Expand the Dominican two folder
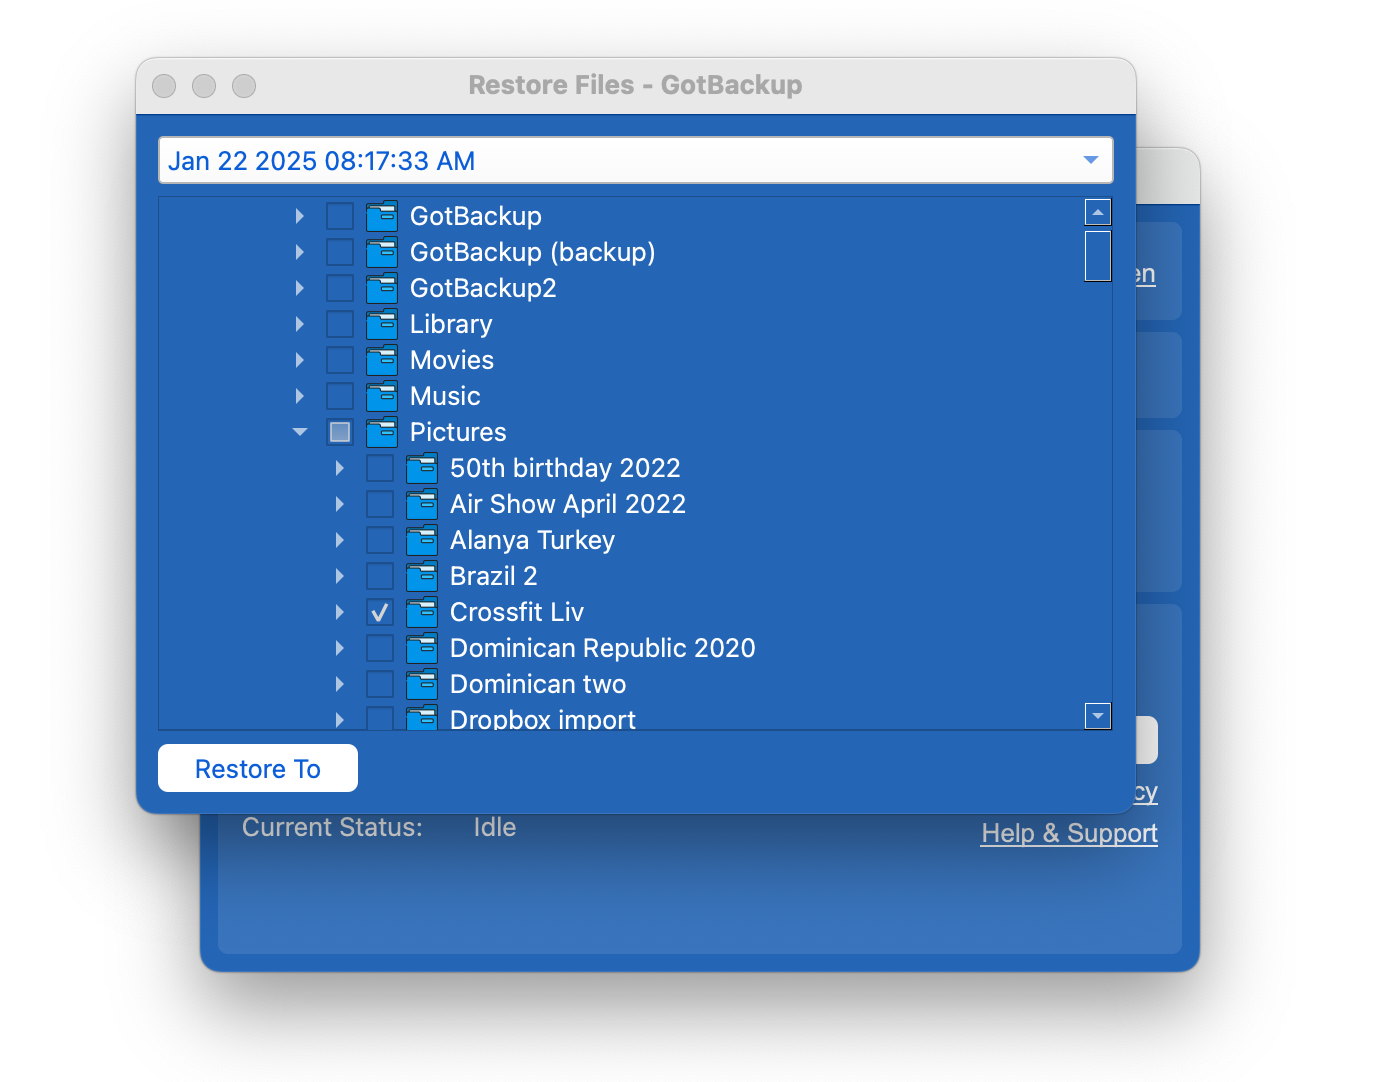 click(x=339, y=684)
